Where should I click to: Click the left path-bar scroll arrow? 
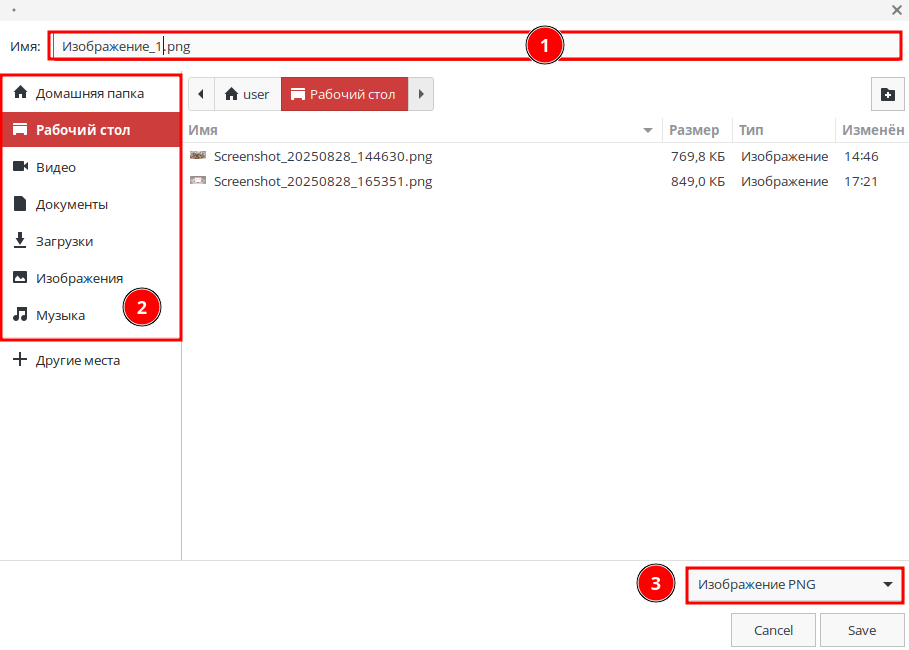click(x=202, y=94)
